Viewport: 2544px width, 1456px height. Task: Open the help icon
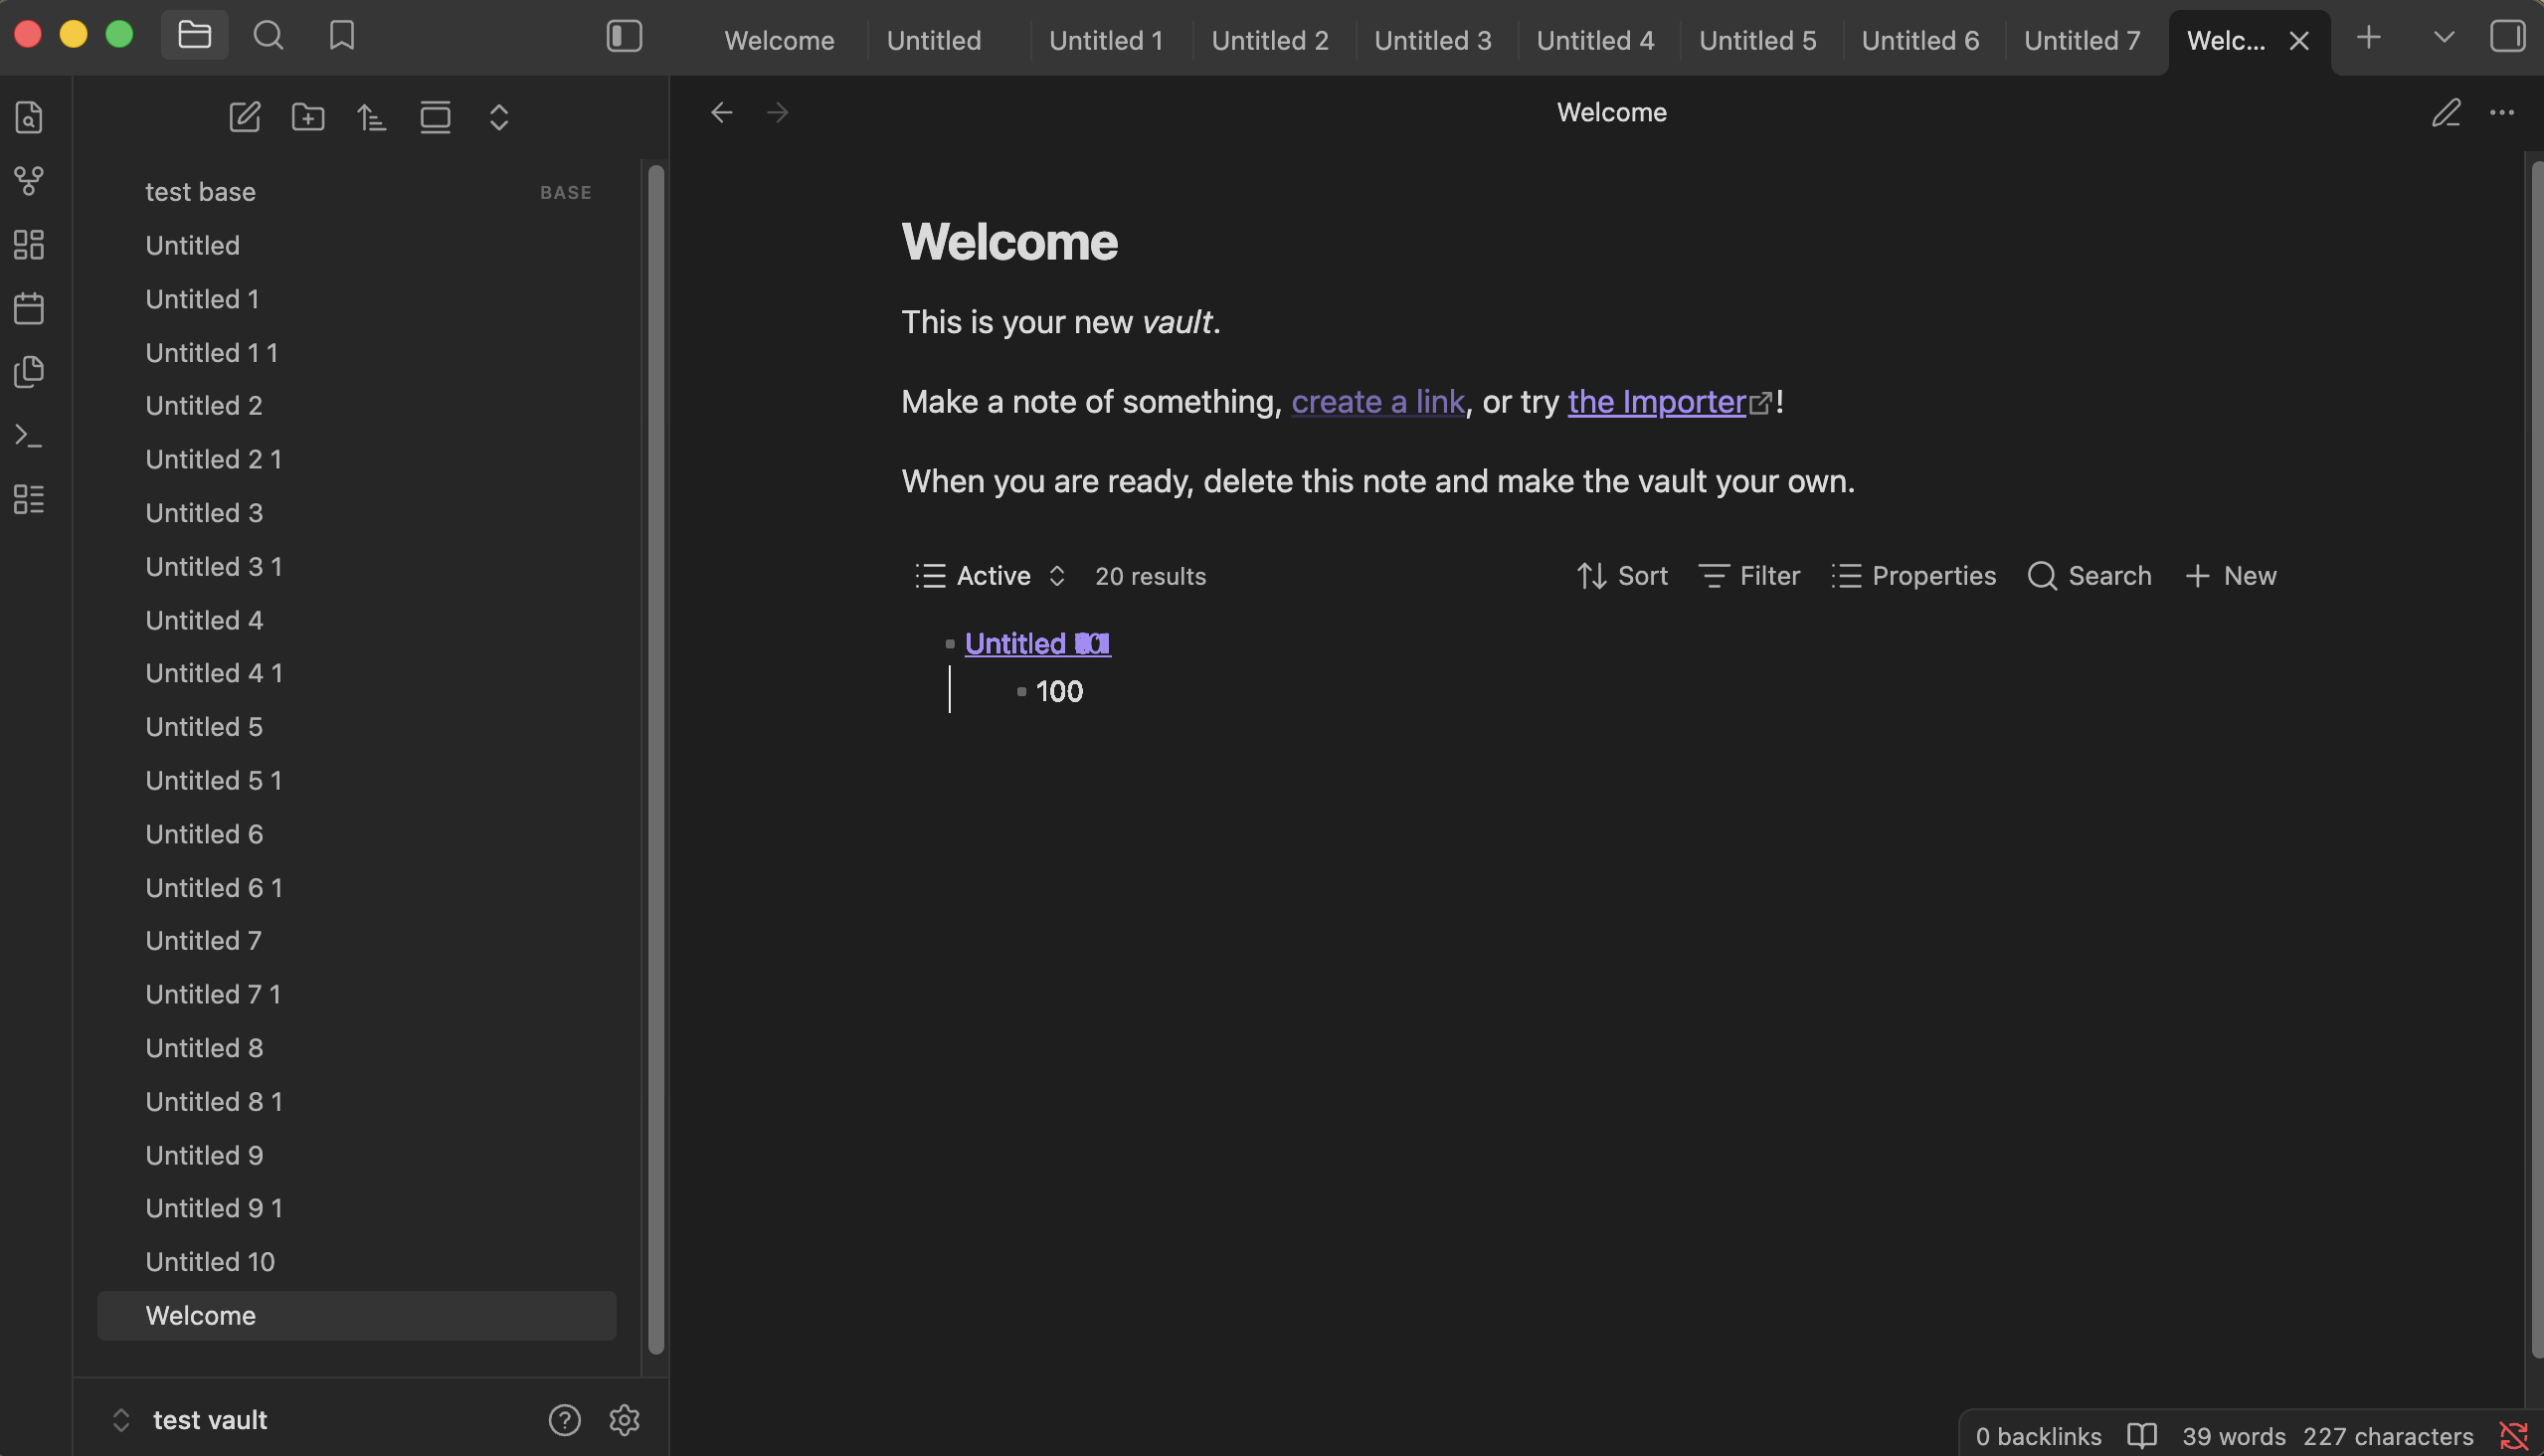click(564, 1420)
